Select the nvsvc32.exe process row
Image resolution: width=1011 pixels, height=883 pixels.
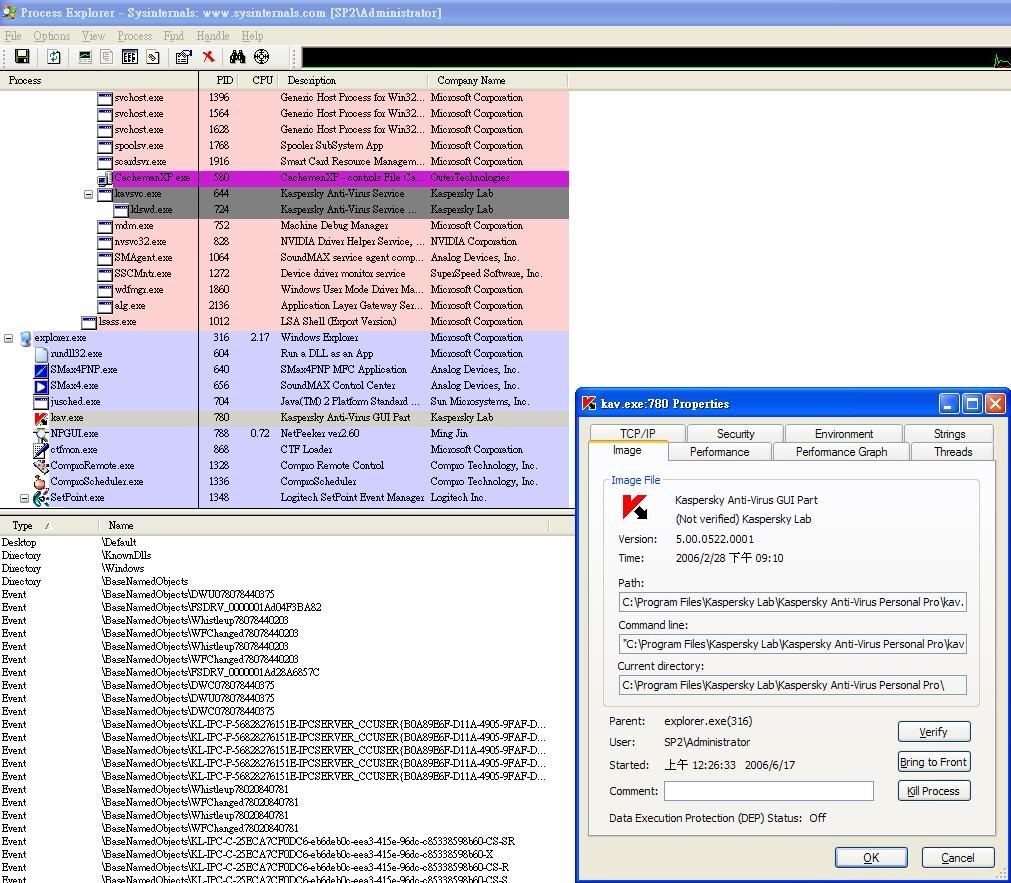coord(284,242)
